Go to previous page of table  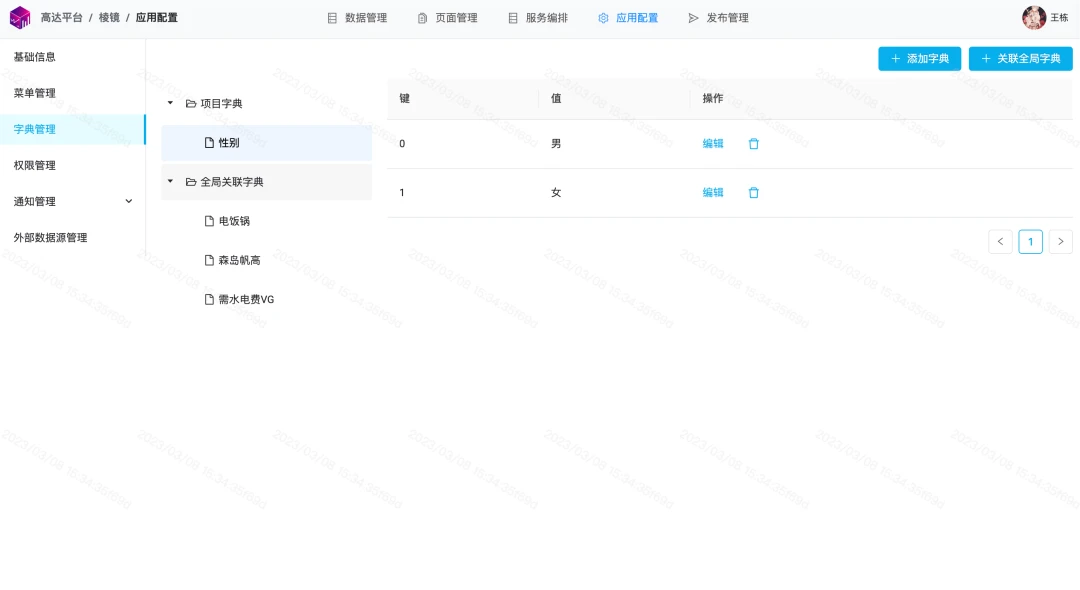[x=1000, y=242]
